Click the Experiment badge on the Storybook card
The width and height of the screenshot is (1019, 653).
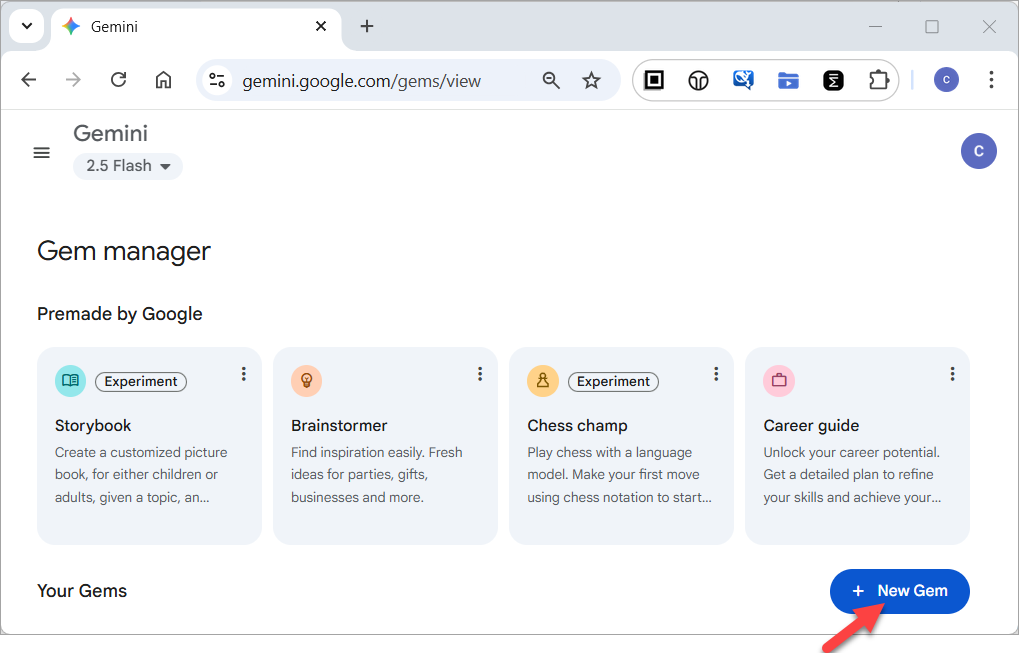tap(141, 381)
